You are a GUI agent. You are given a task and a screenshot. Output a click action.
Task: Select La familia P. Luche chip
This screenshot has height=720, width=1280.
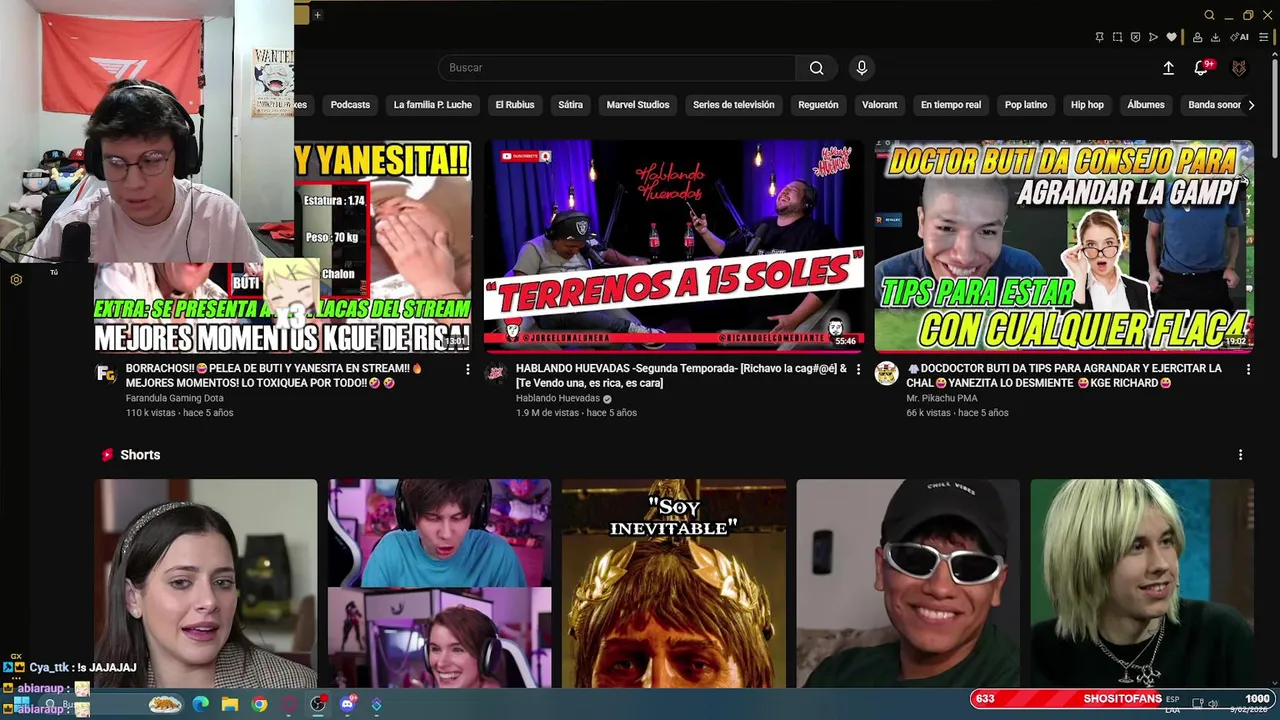[x=432, y=105]
